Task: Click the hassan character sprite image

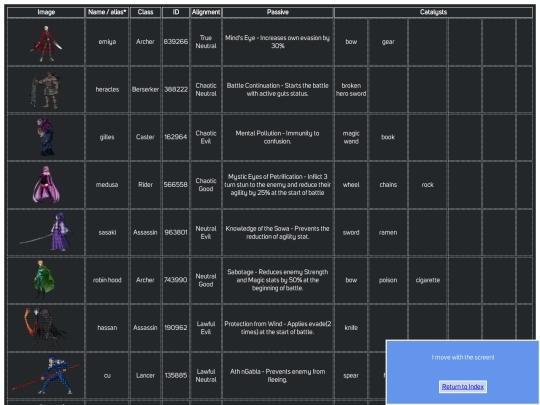Action: (45, 327)
